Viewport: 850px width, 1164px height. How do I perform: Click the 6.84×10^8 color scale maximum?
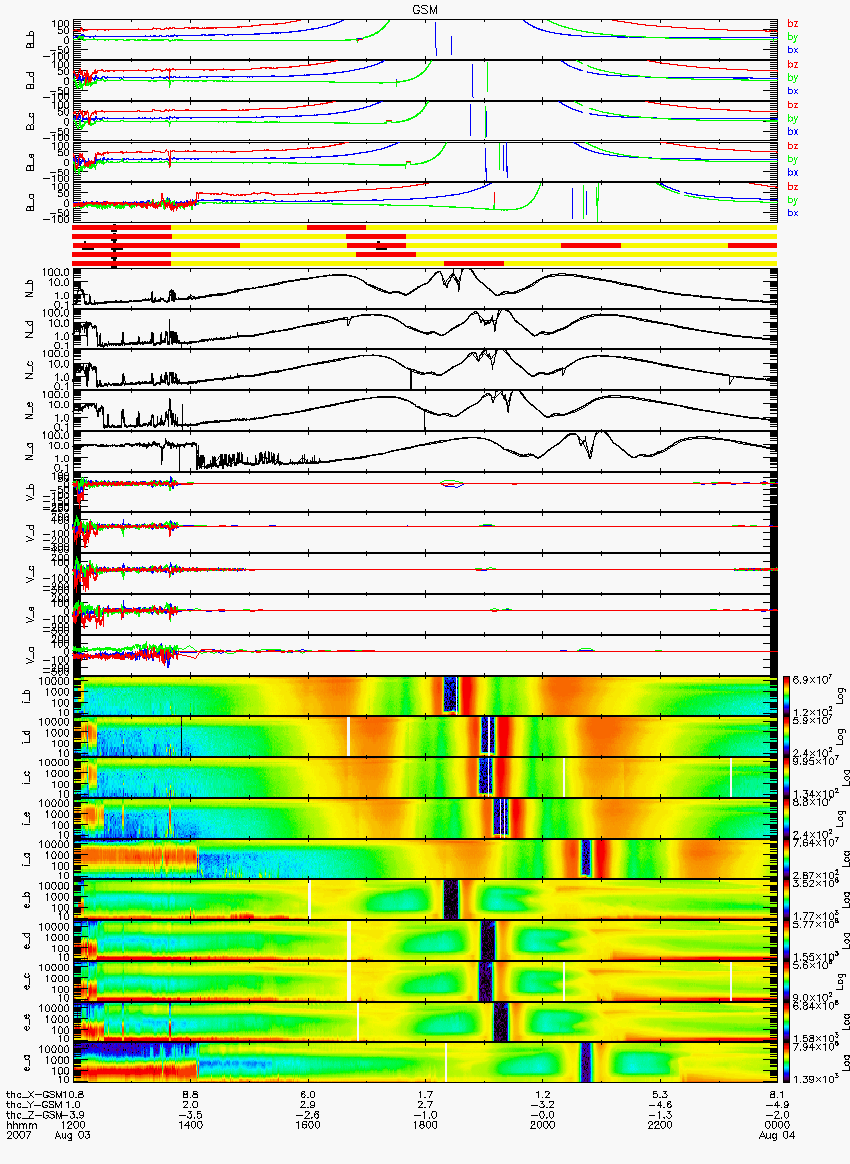(x=814, y=1006)
